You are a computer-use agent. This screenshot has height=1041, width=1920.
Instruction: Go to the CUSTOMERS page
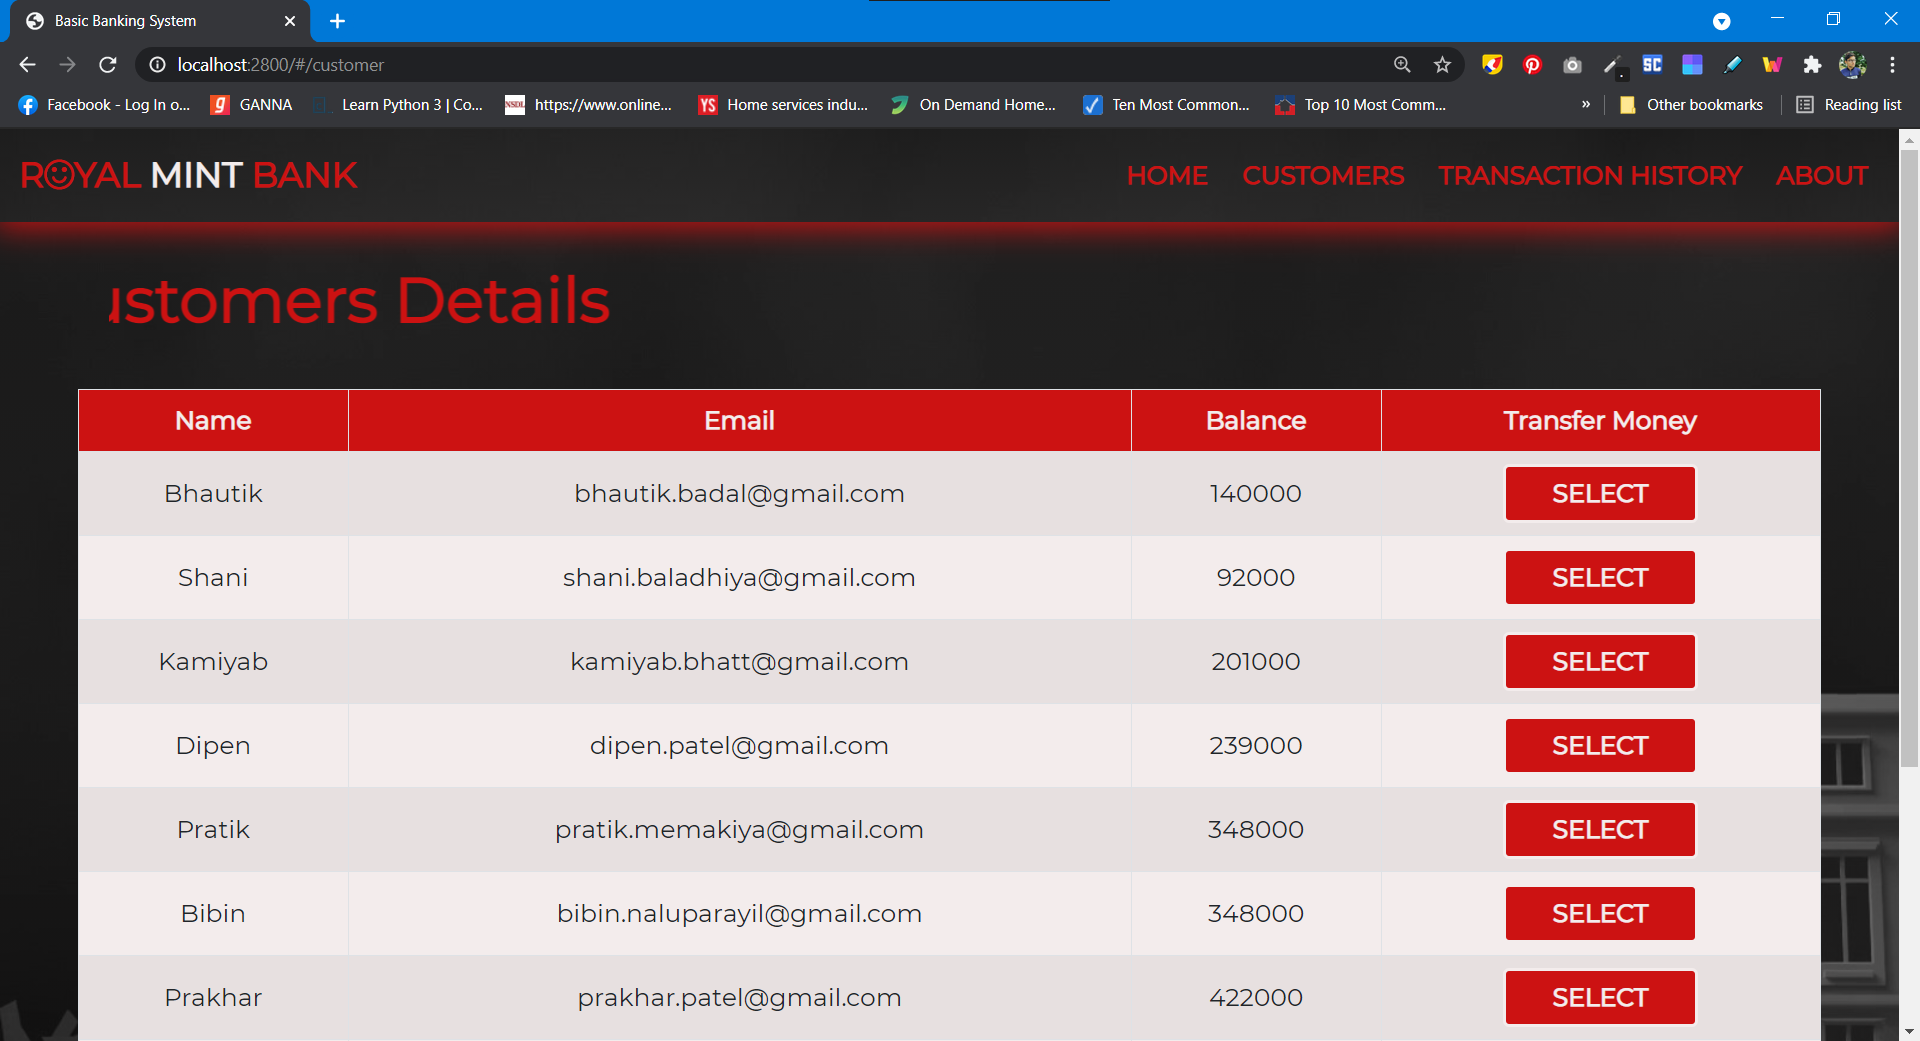(x=1323, y=175)
